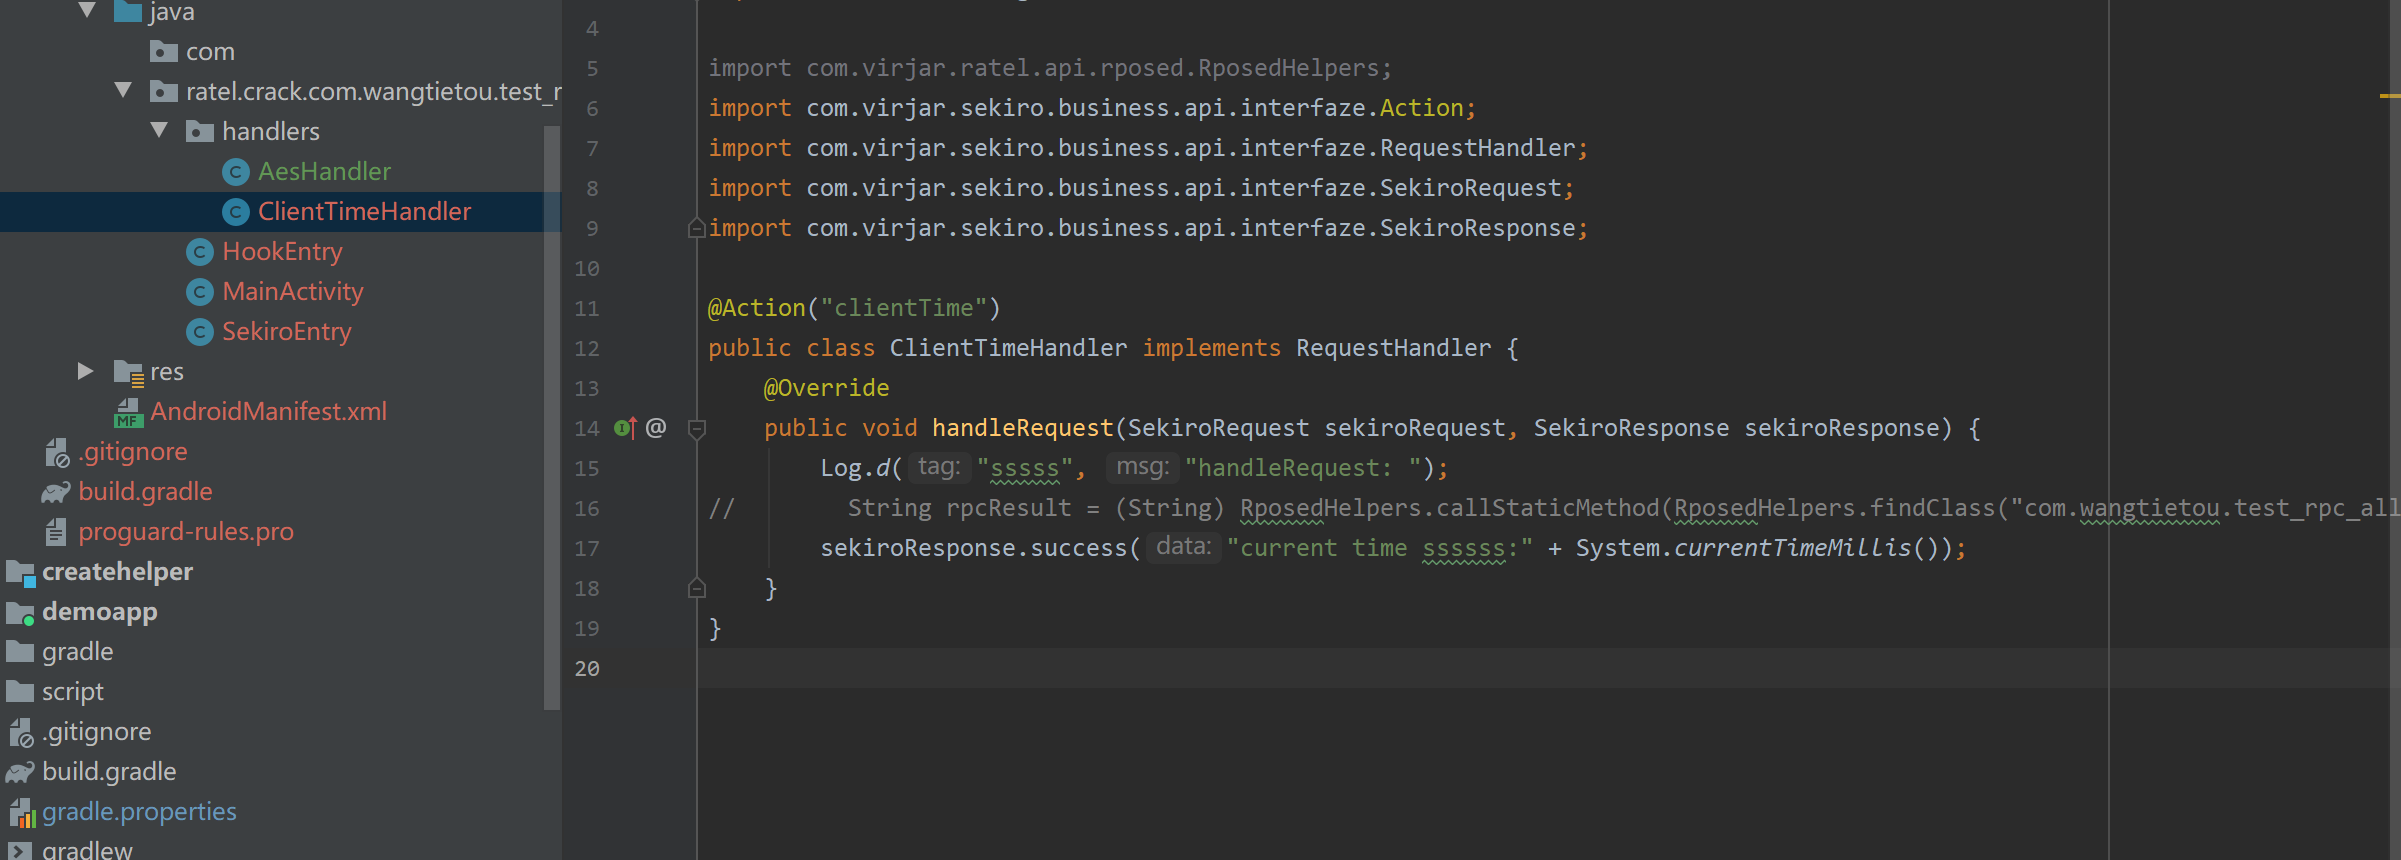The width and height of the screenshot is (2401, 860).
Task: Open gradle.properties file
Action: point(139,811)
